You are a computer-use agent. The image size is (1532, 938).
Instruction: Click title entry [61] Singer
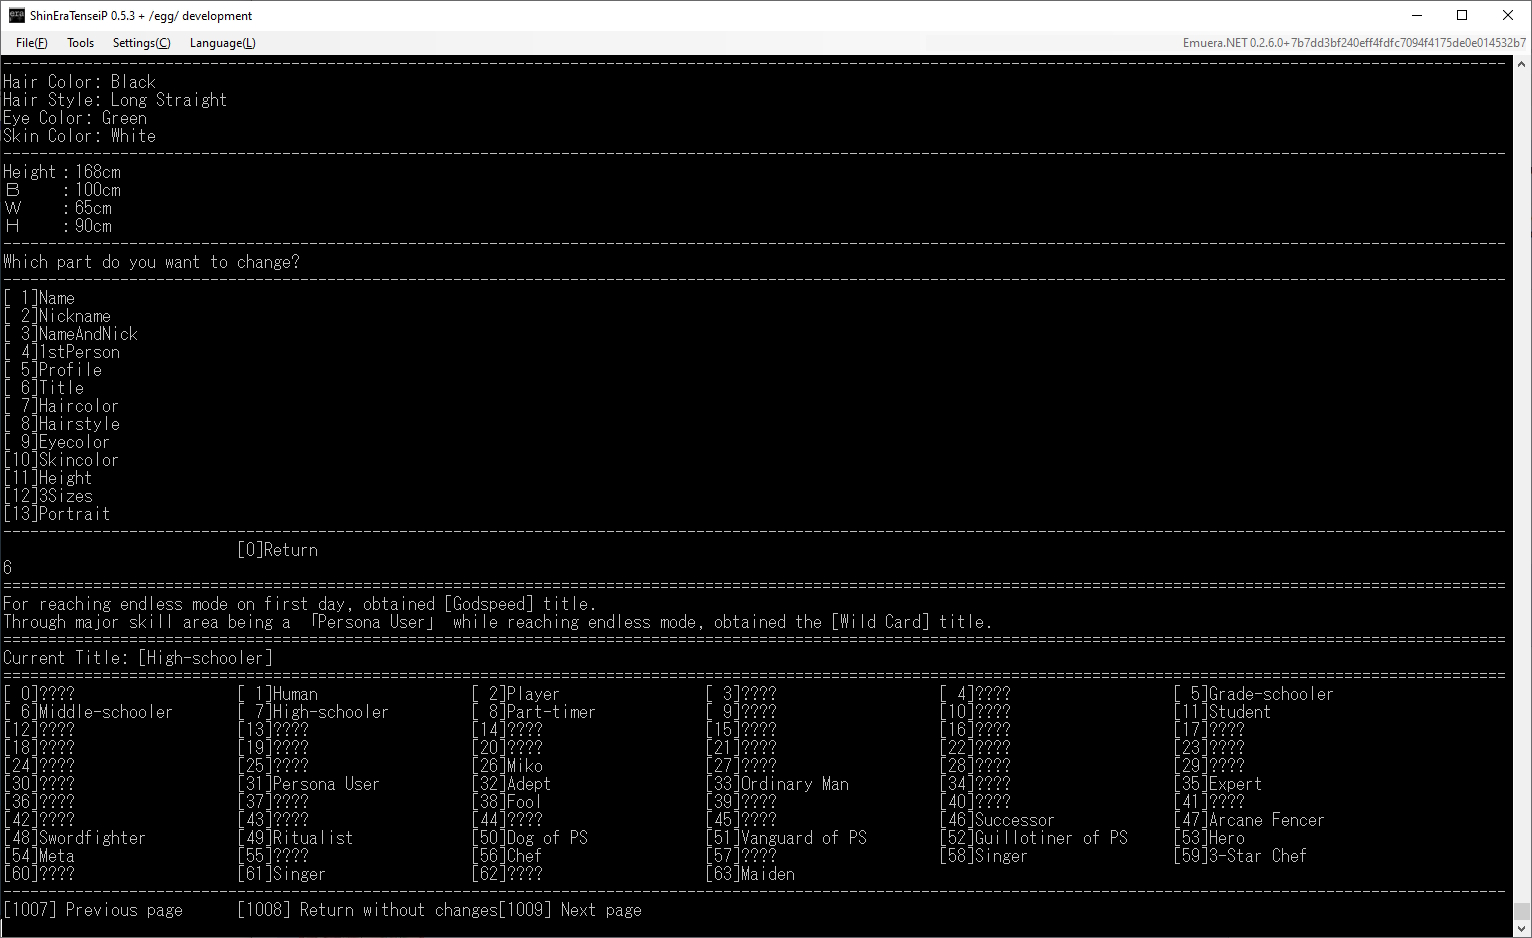tap(282, 874)
